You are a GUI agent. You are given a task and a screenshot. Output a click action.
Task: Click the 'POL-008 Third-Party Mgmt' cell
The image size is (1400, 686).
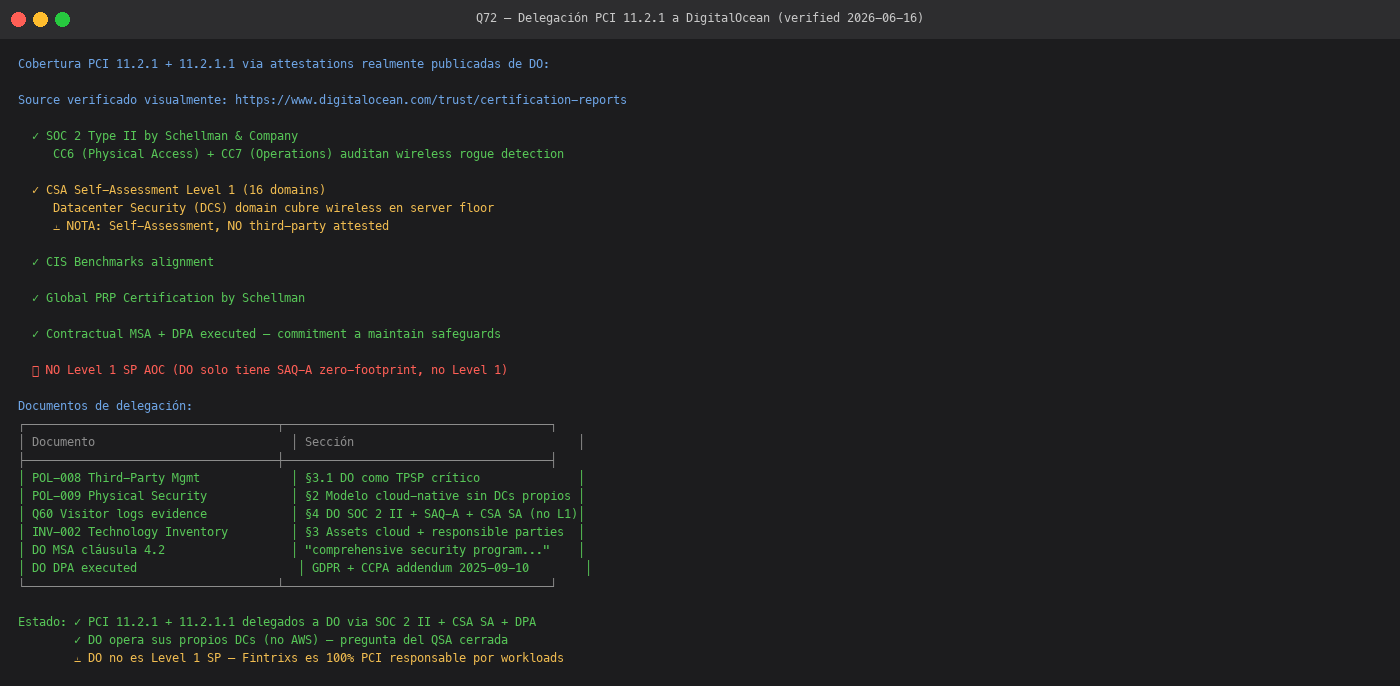pyautogui.click(x=116, y=478)
